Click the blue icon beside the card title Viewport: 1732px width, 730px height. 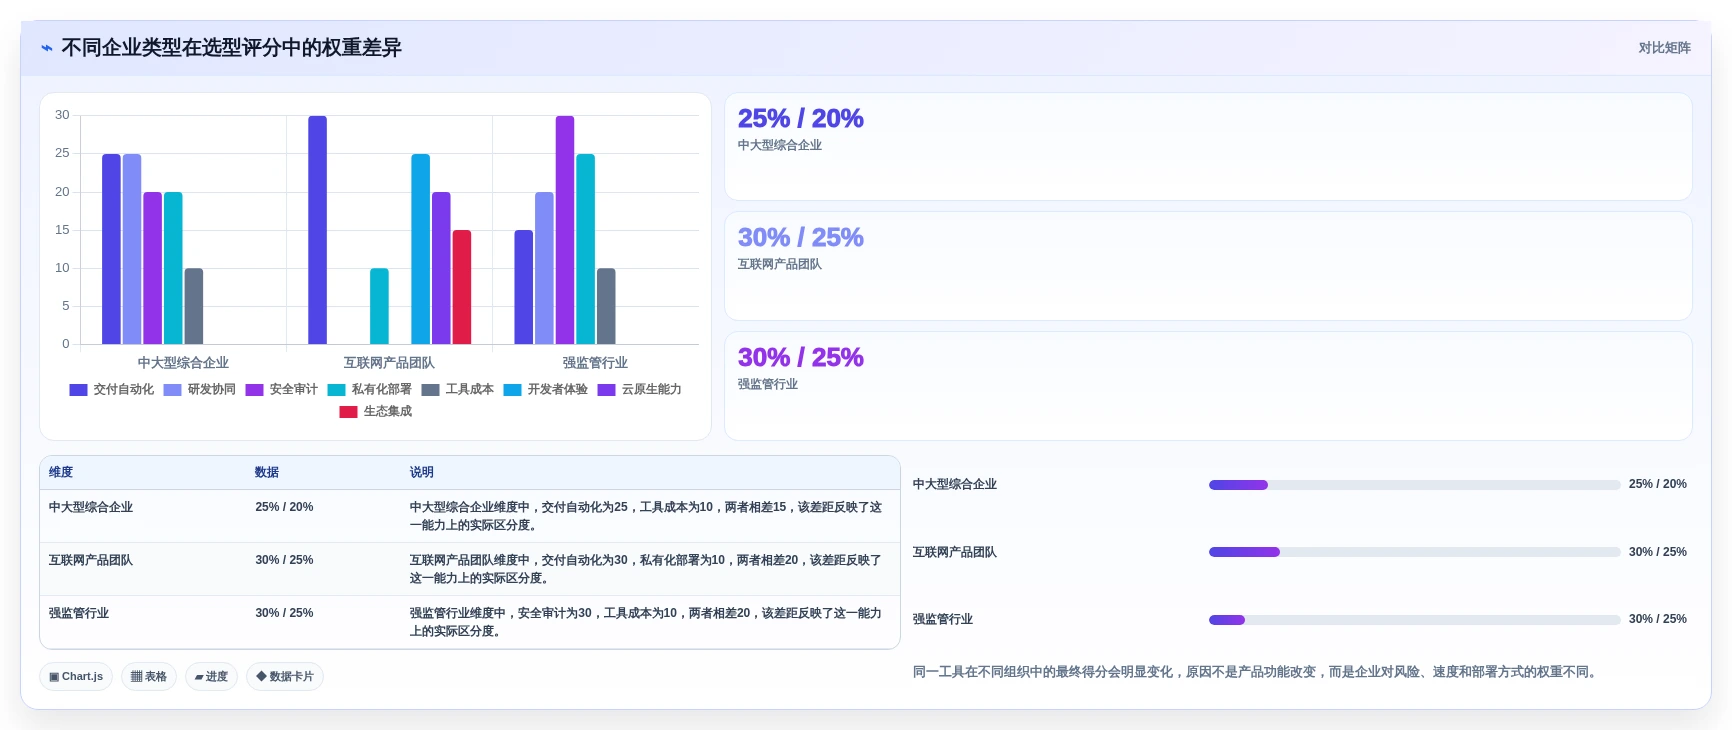click(x=47, y=48)
